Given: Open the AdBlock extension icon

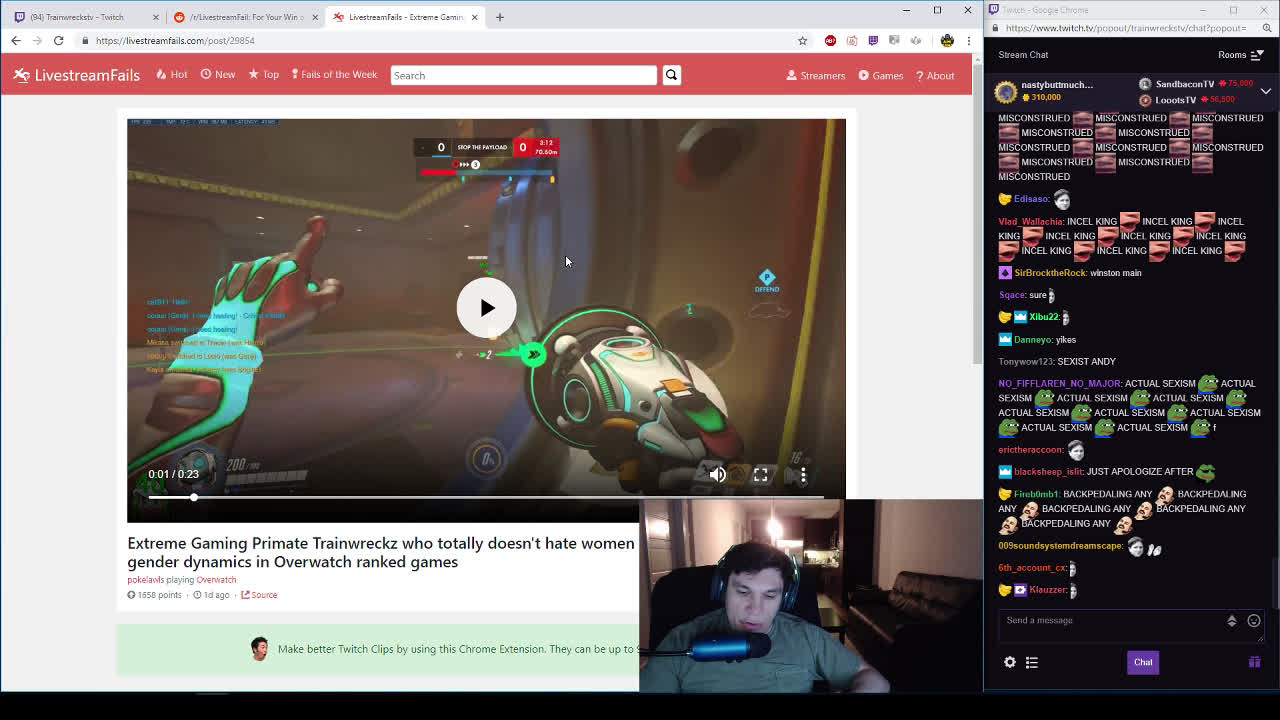Looking at the screenshot, I should point(830,41).
